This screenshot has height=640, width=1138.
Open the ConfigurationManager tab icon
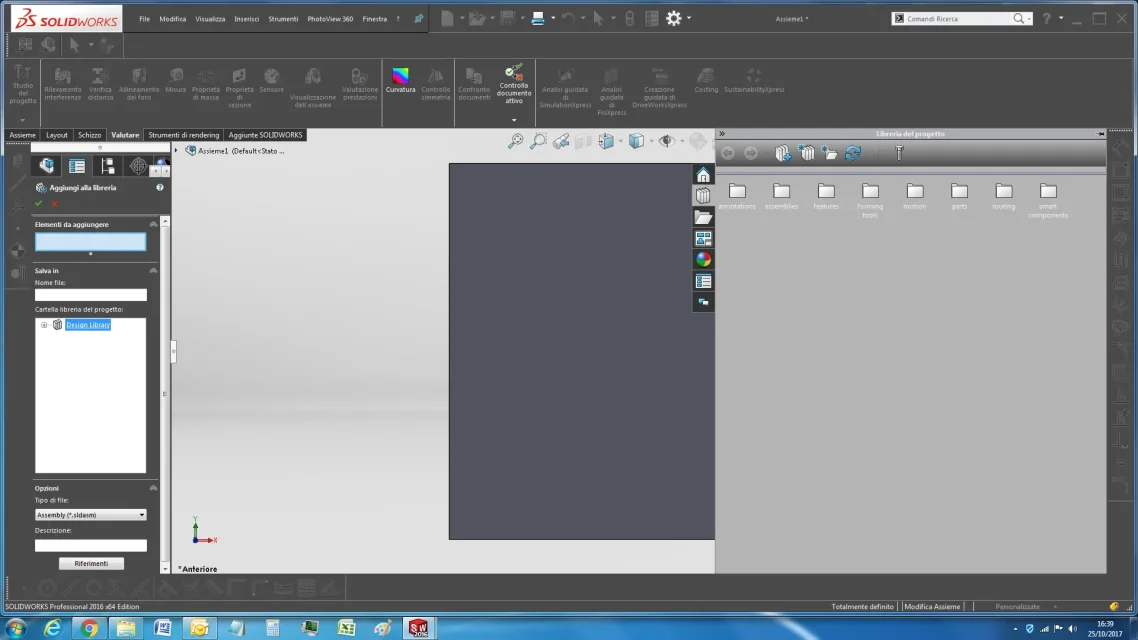click(107, 166)
